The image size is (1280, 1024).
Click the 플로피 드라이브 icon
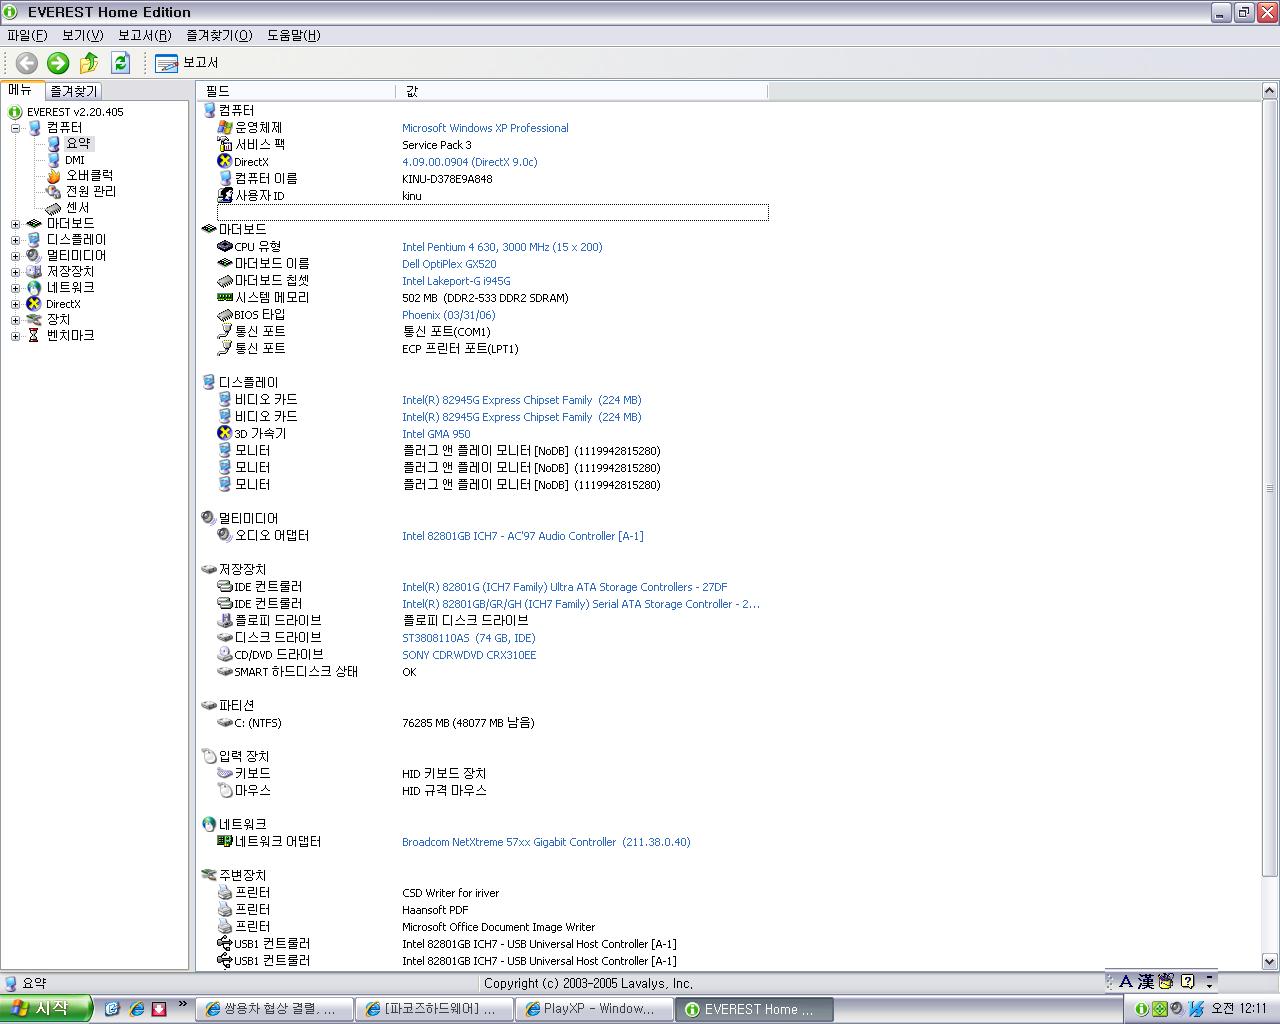coord(225,621)
